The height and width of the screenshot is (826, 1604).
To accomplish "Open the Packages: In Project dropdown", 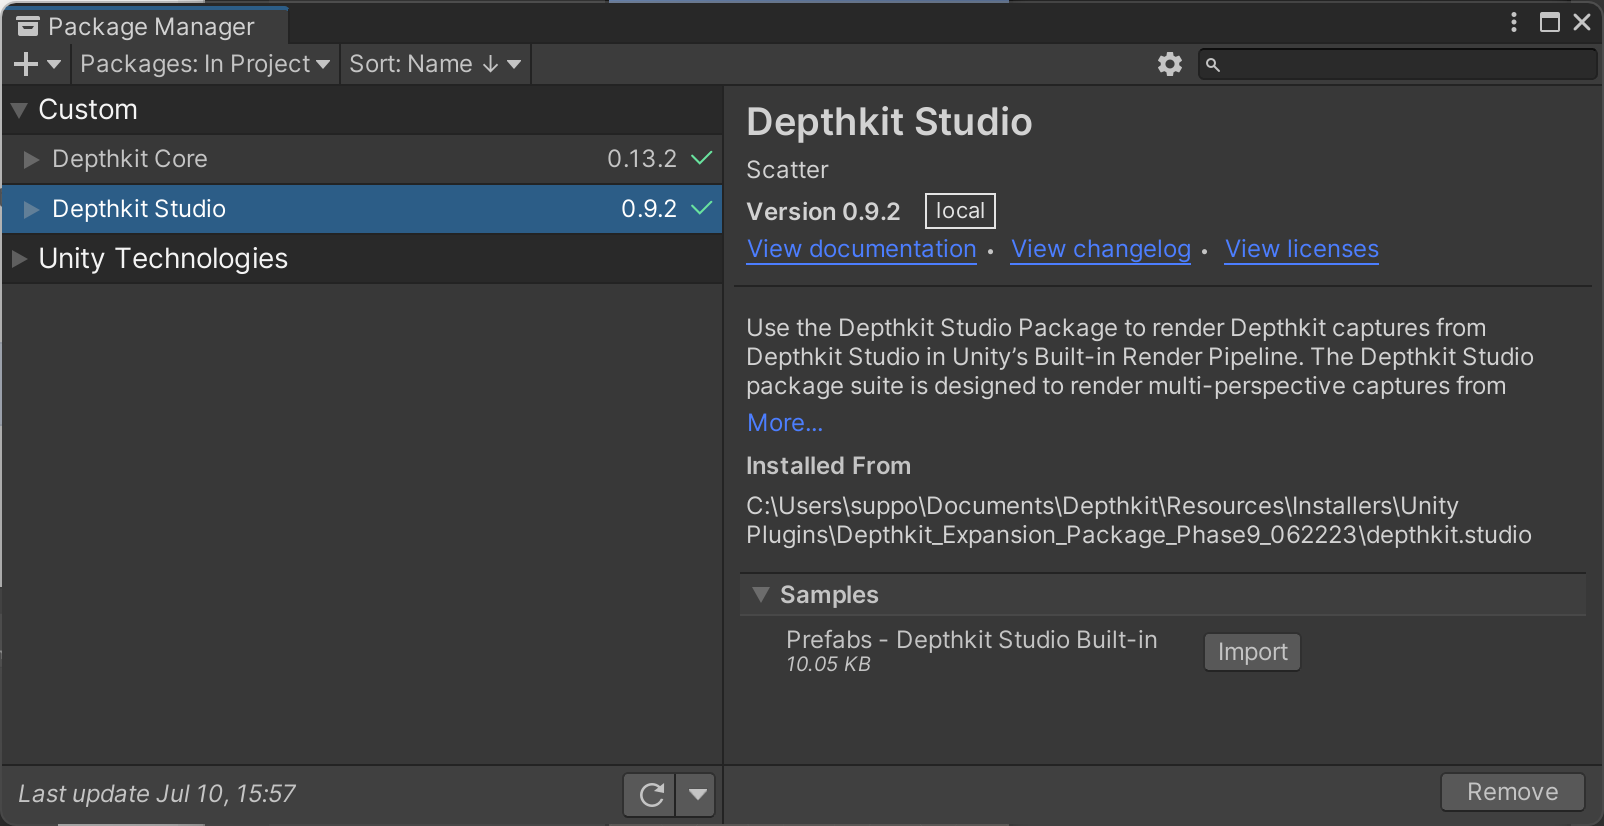I will point(204,64).
